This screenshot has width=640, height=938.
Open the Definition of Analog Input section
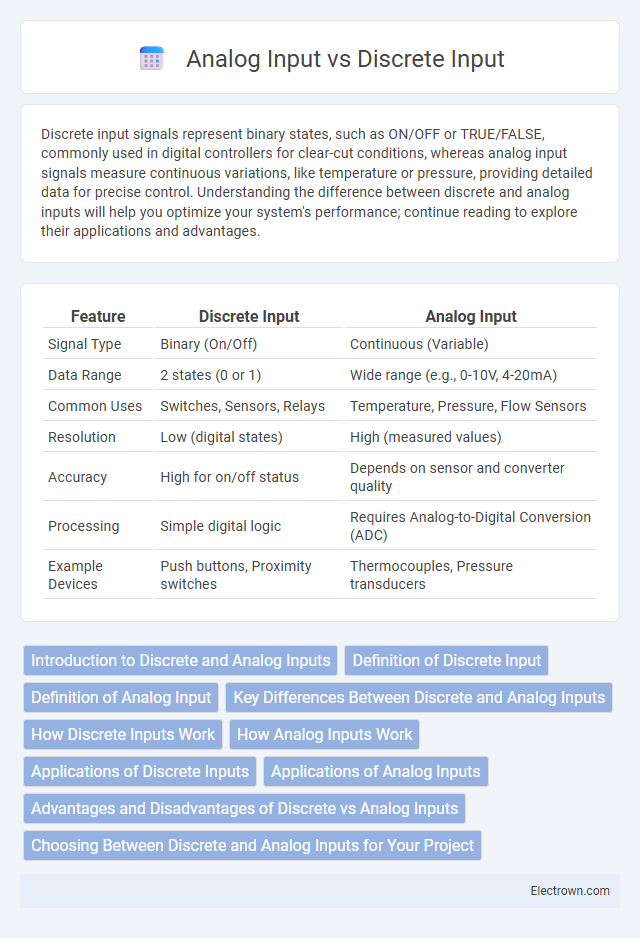(x=121, y=698)
